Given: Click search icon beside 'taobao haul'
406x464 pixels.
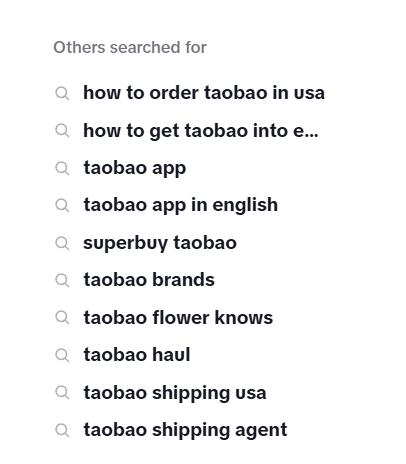Looking at the screenshot, I should point(62,355).
